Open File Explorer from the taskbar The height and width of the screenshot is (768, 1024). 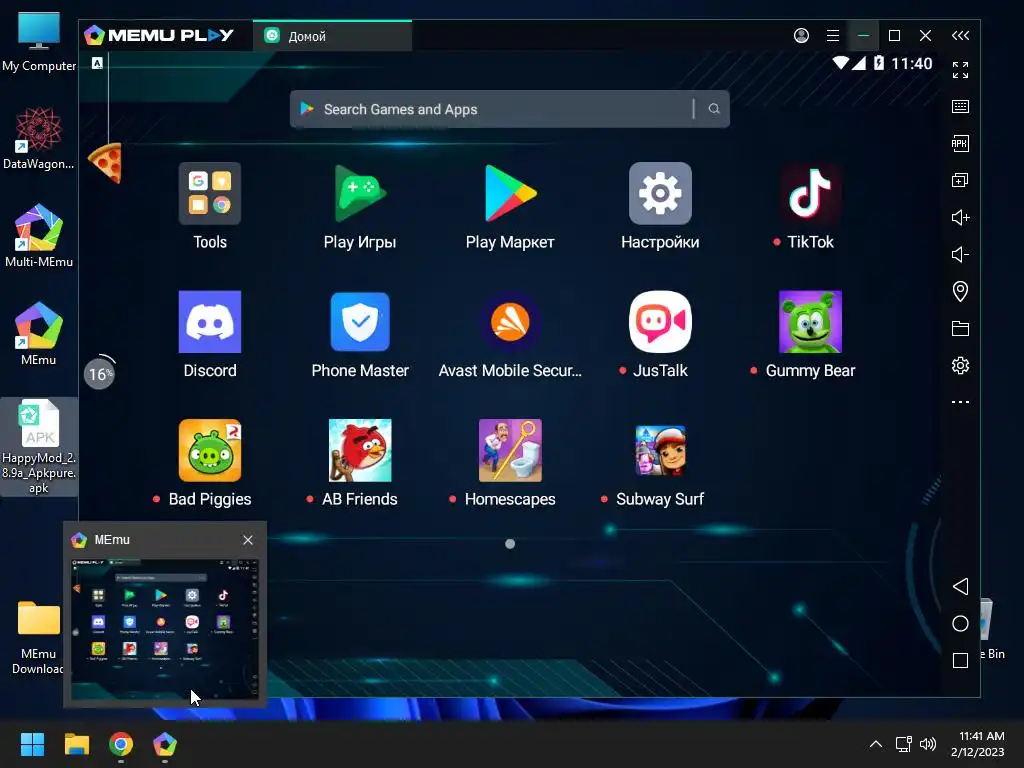76,744
